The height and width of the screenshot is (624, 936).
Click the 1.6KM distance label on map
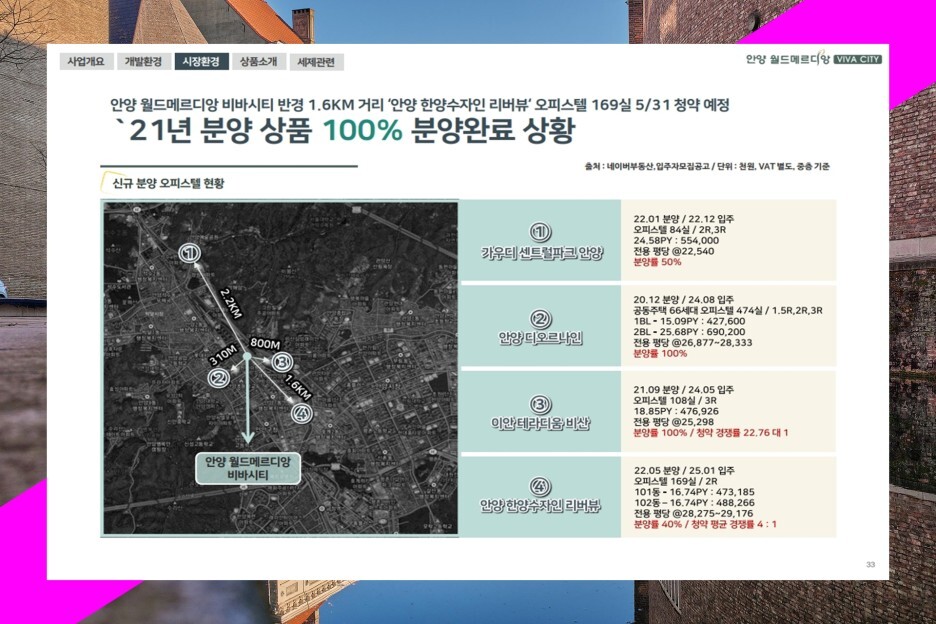[x=298, y=387]
